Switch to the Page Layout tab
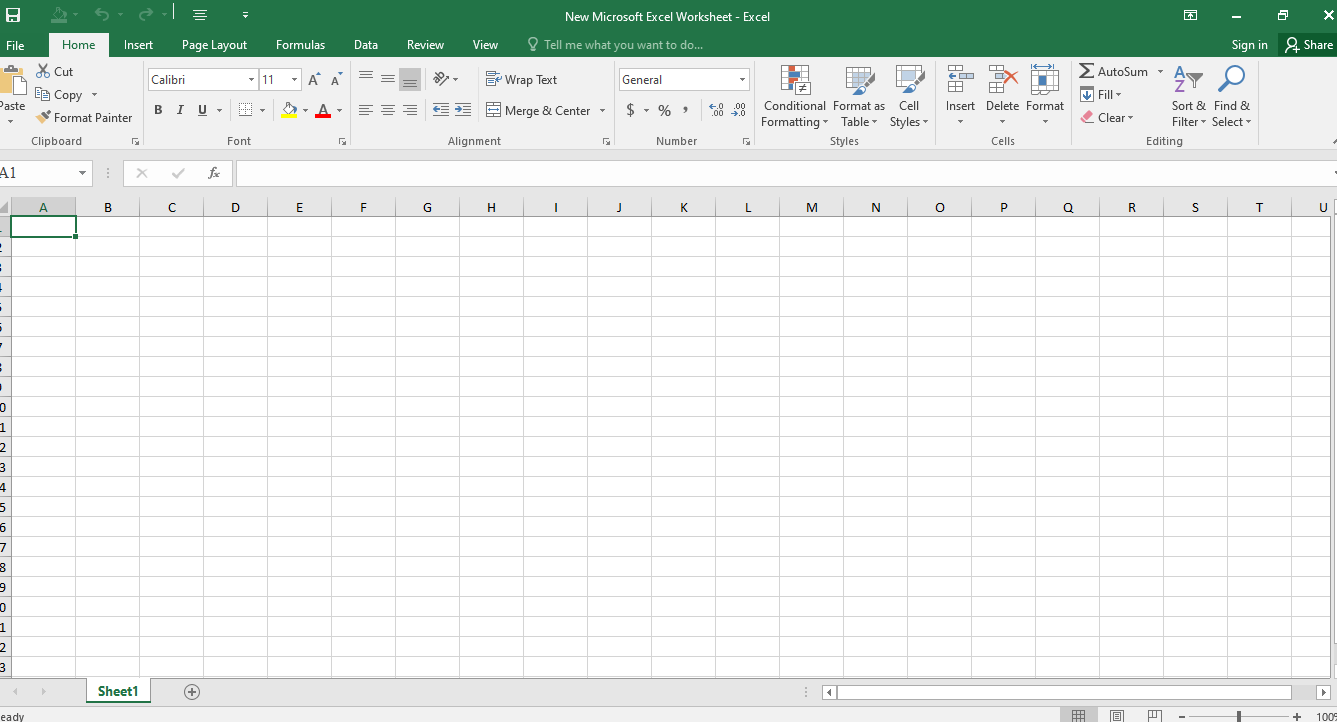This screenshot has height=722, width=1337. [214, 45]
